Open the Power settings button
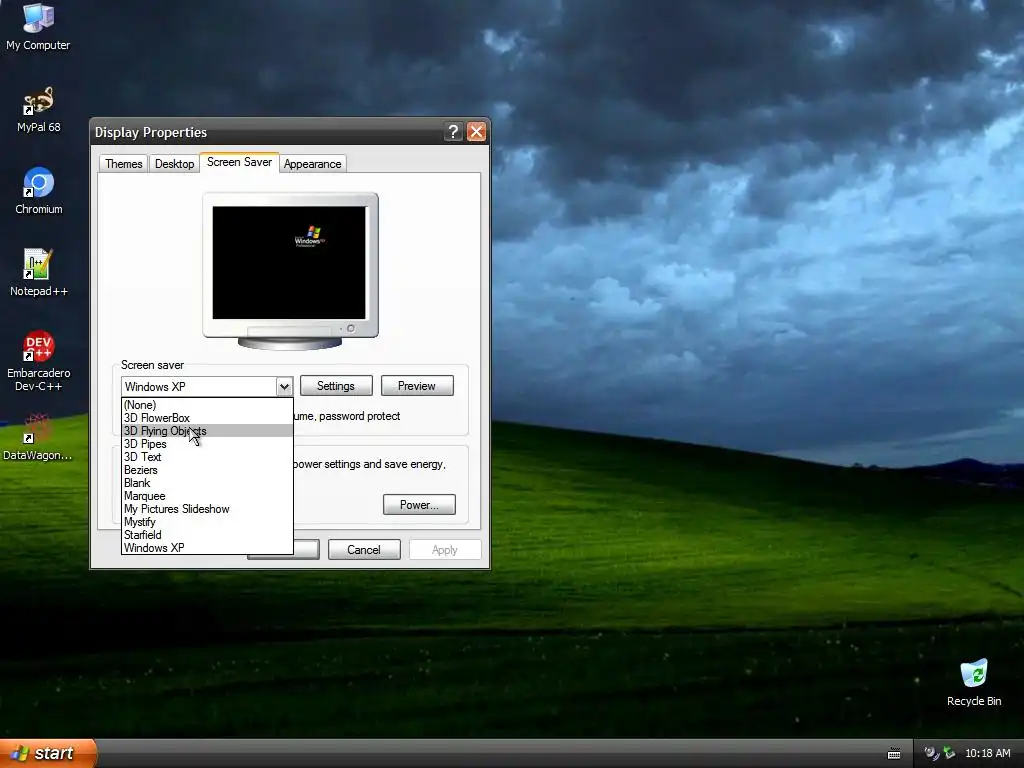The height and width of the screenshot is (768, 1024). tap(419, 505)
